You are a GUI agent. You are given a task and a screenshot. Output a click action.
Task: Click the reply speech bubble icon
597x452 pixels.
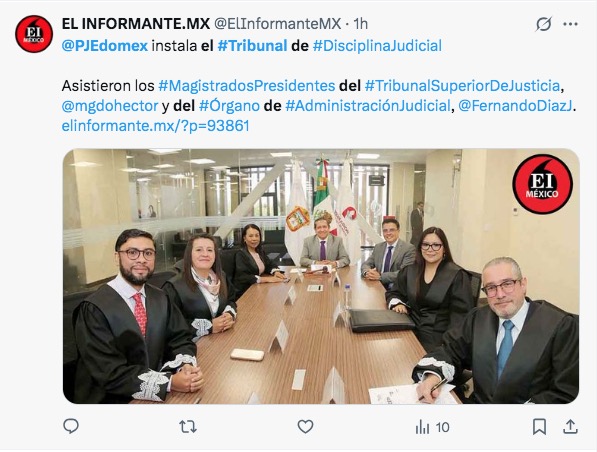(71, 426)
